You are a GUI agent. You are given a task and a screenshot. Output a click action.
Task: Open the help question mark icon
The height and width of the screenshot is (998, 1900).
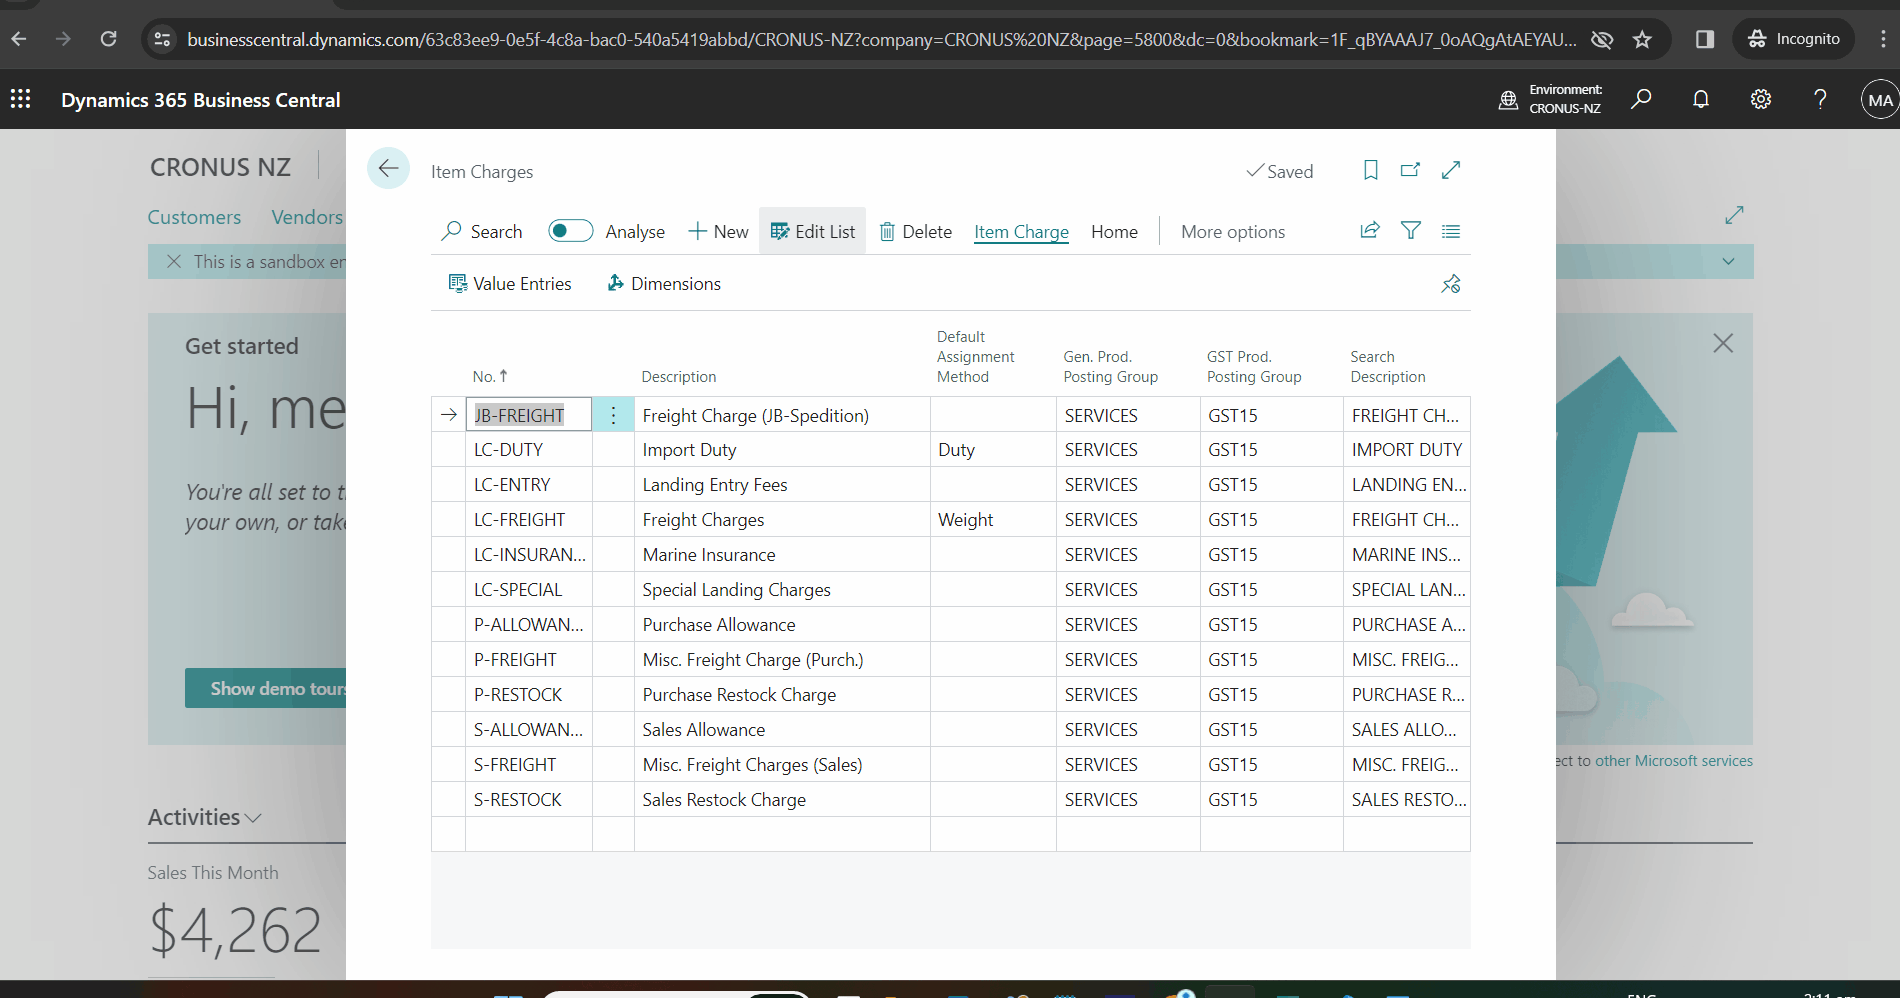coord(1820,99)
